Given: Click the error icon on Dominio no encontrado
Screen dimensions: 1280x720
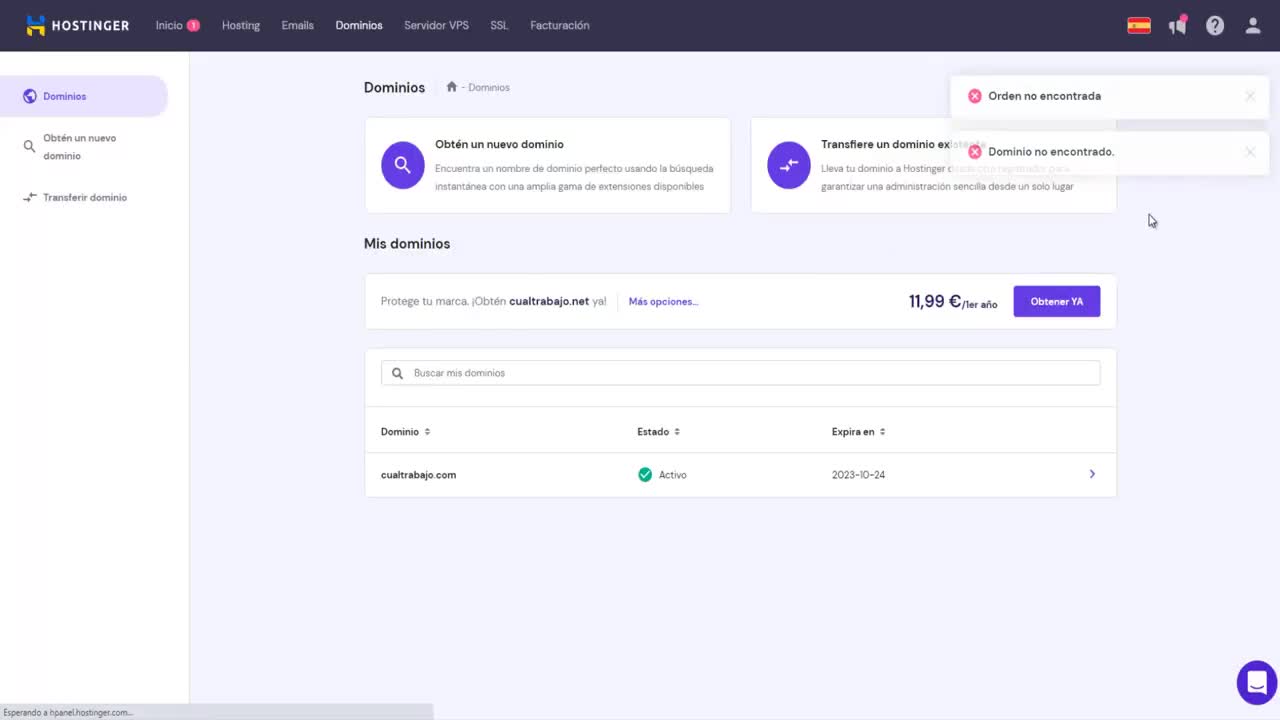Looking at the screenshot, I should 975,152.
